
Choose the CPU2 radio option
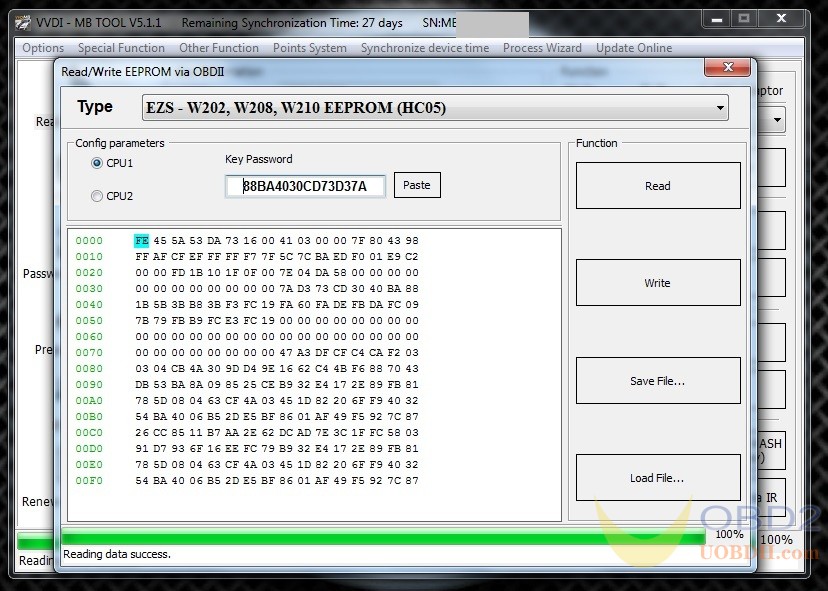pyautogui.click(x=97, y=196)
